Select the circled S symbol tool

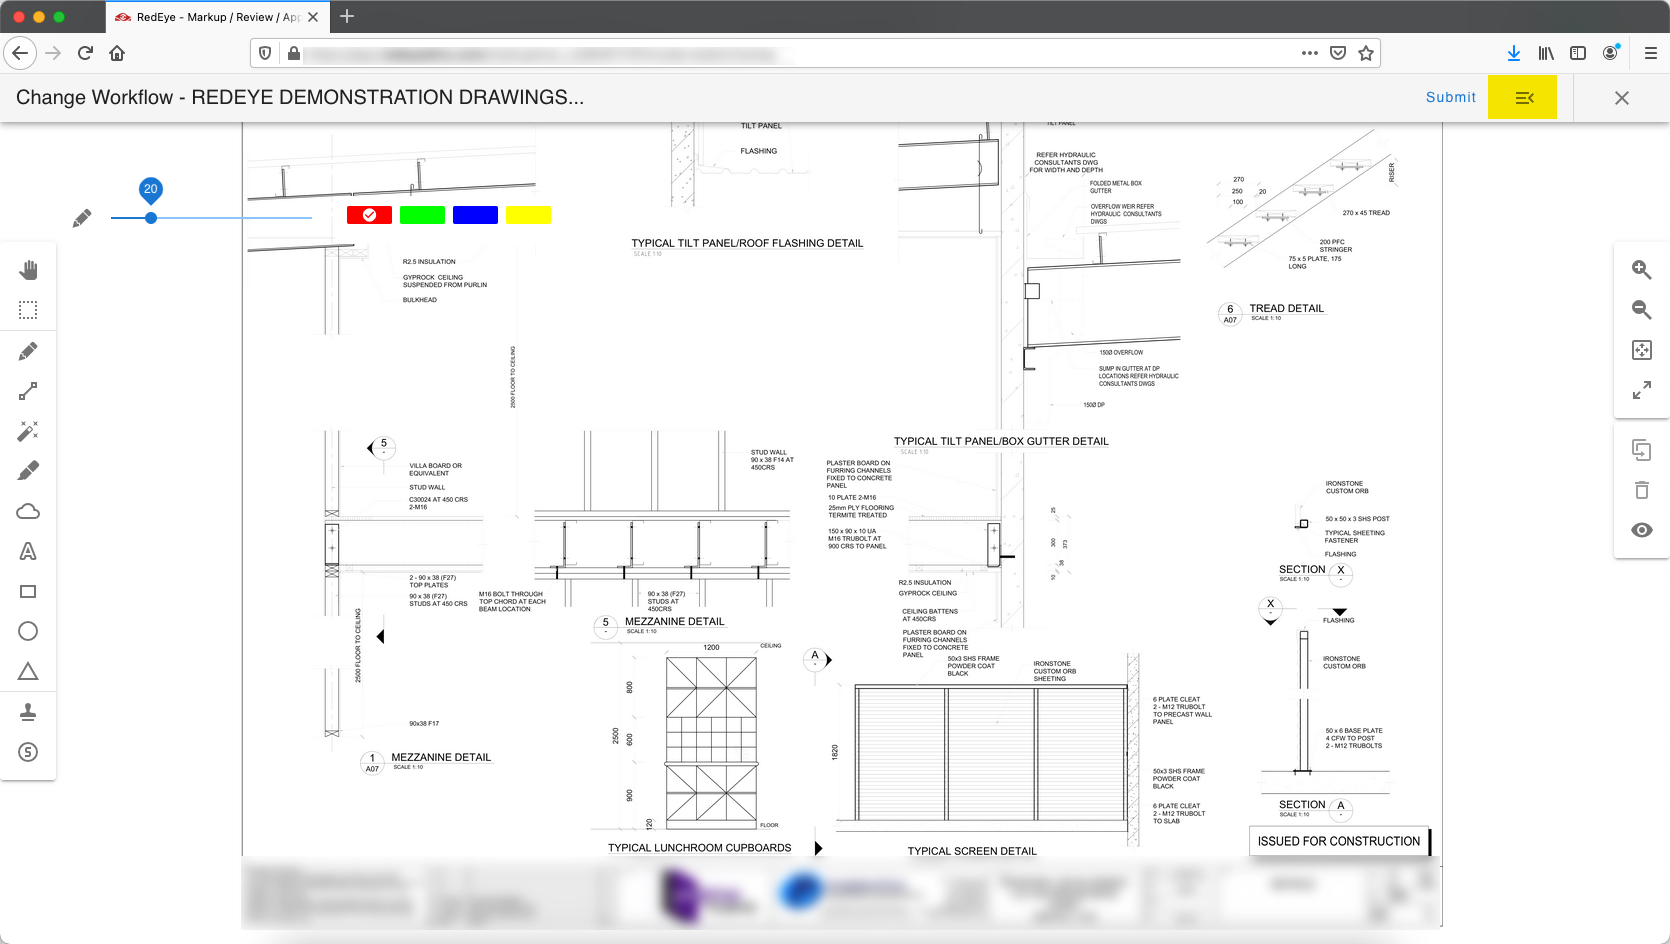pyautogui.click(x=28, y=752)
